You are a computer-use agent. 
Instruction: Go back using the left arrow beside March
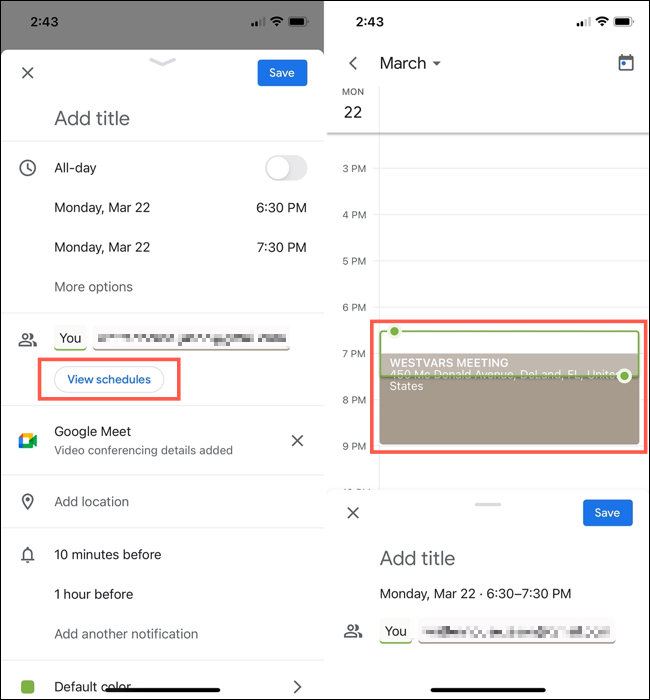(353, 63)
